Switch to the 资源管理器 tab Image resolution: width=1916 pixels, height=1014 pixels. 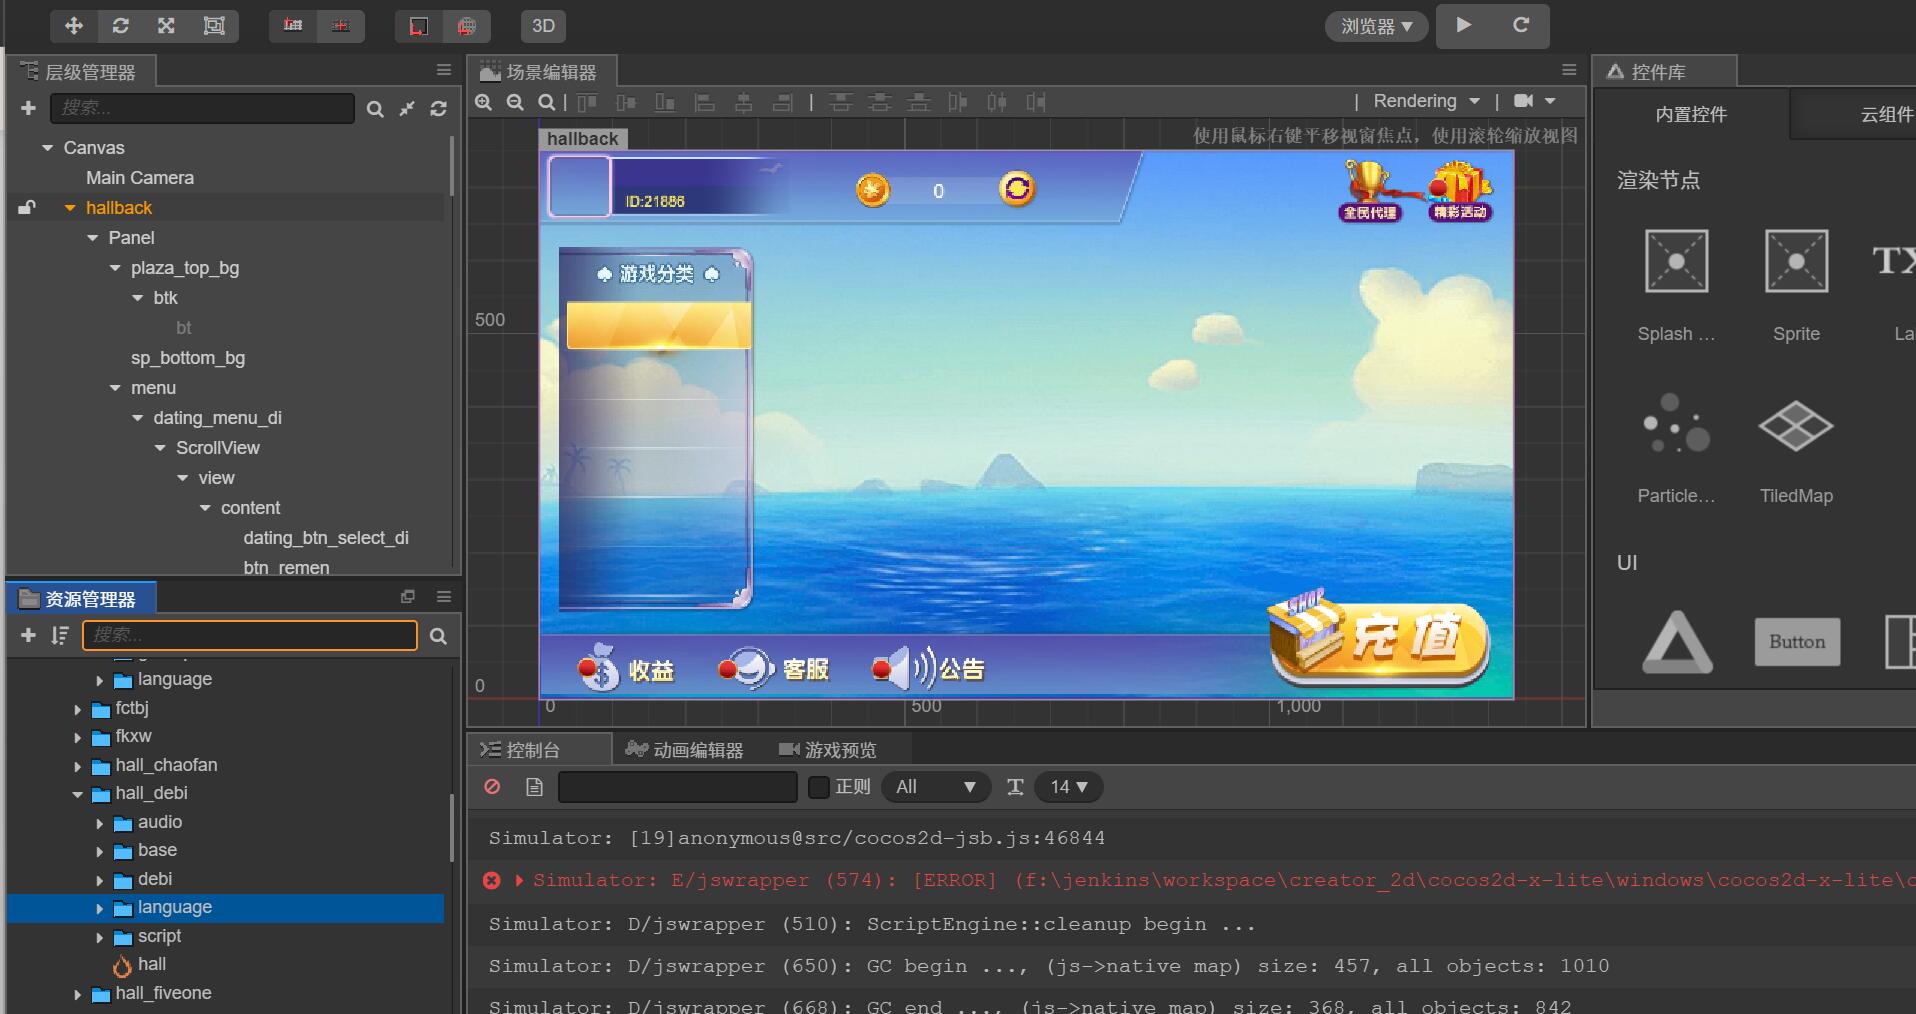pyautogui.click(x=81, y=599)
